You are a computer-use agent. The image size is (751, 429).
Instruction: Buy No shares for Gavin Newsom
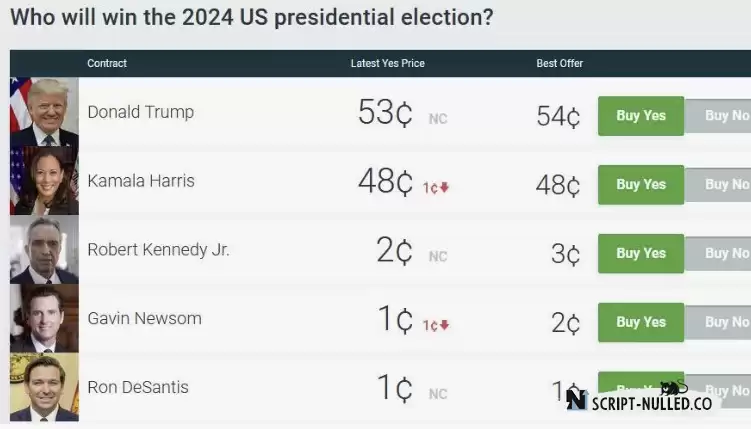[x=718, y=322]
